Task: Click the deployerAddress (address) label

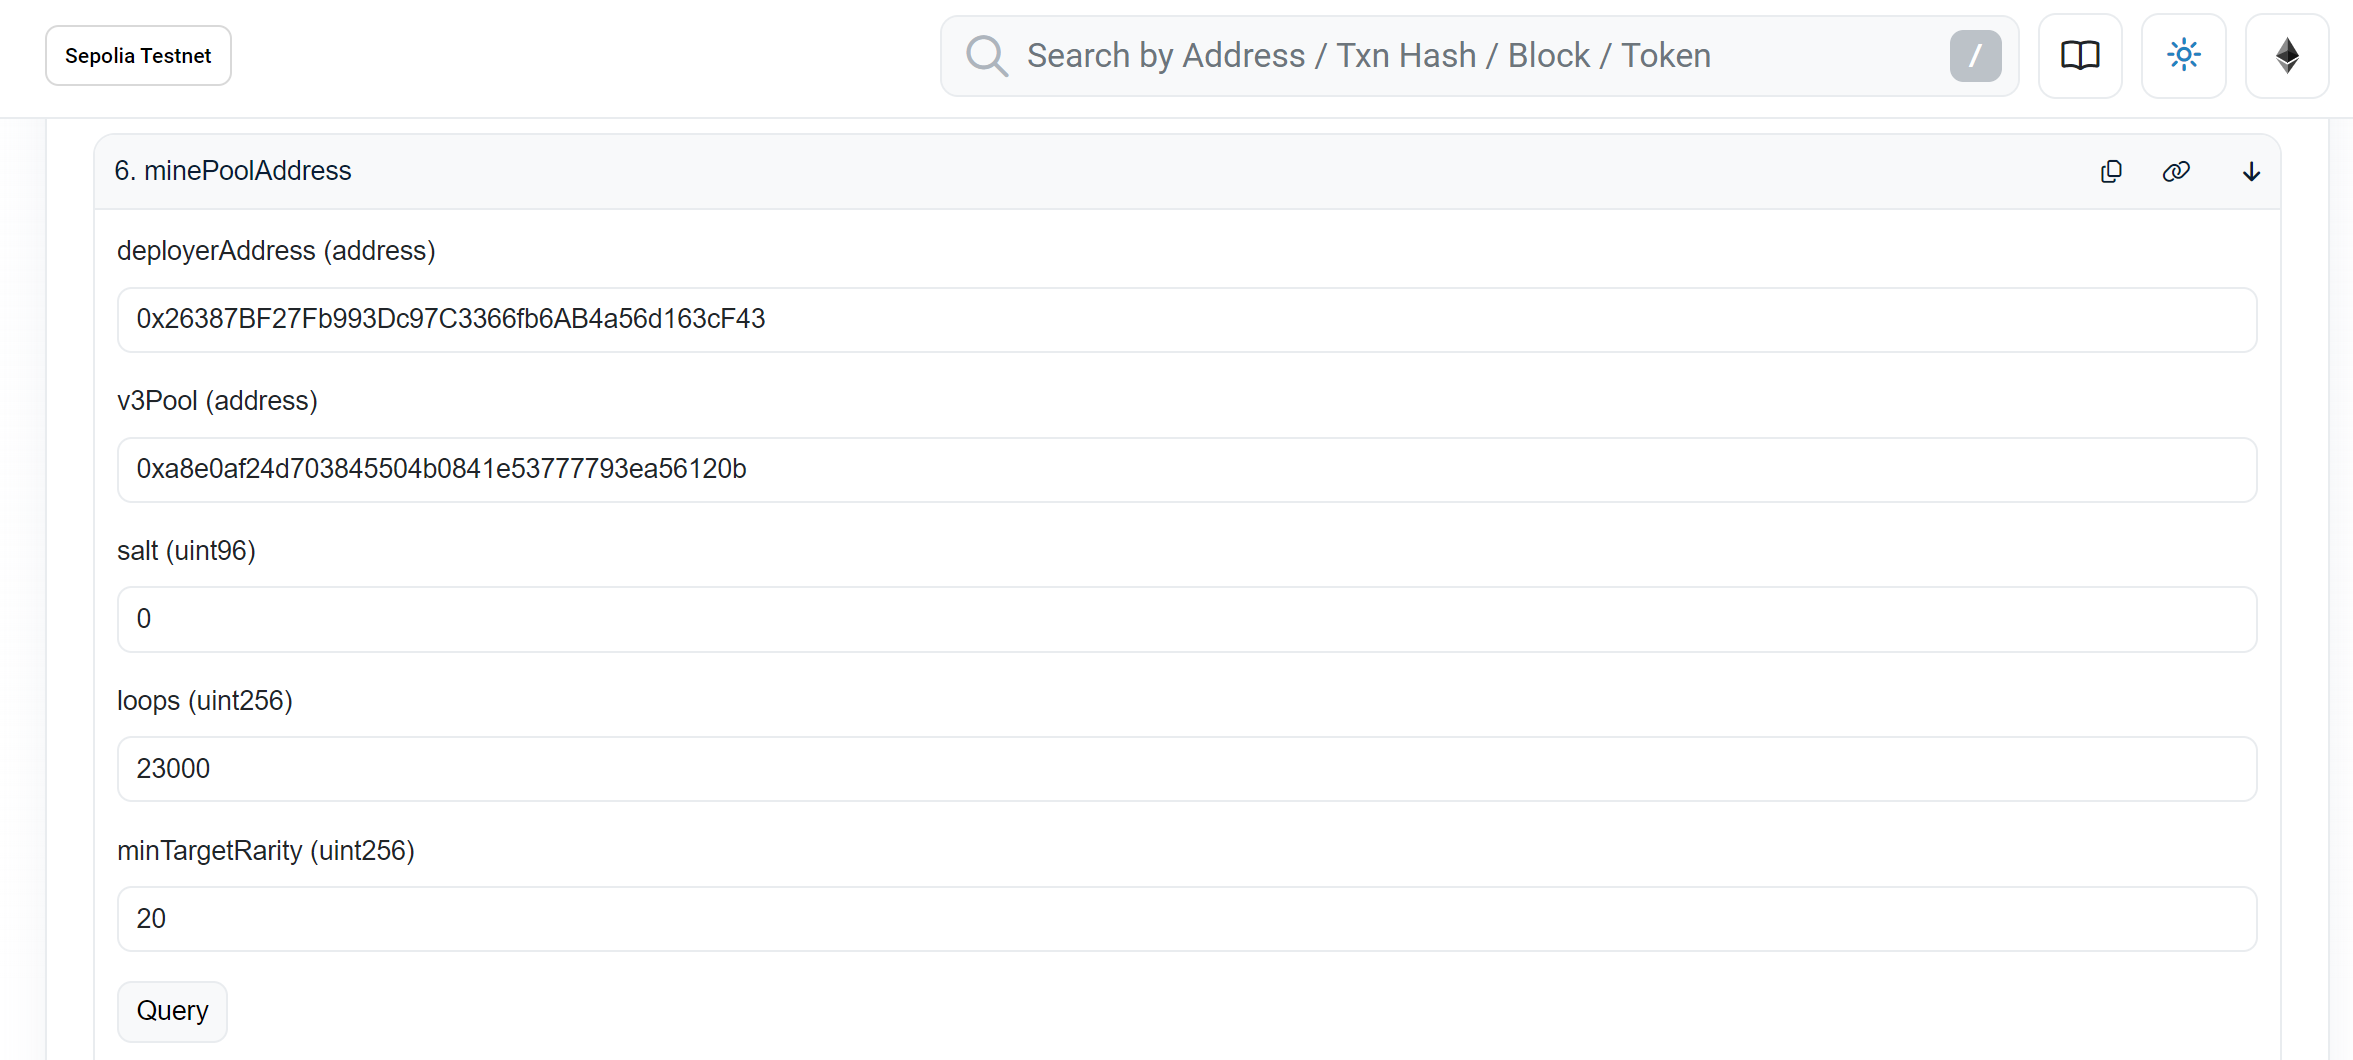Action: coord(276,251)
